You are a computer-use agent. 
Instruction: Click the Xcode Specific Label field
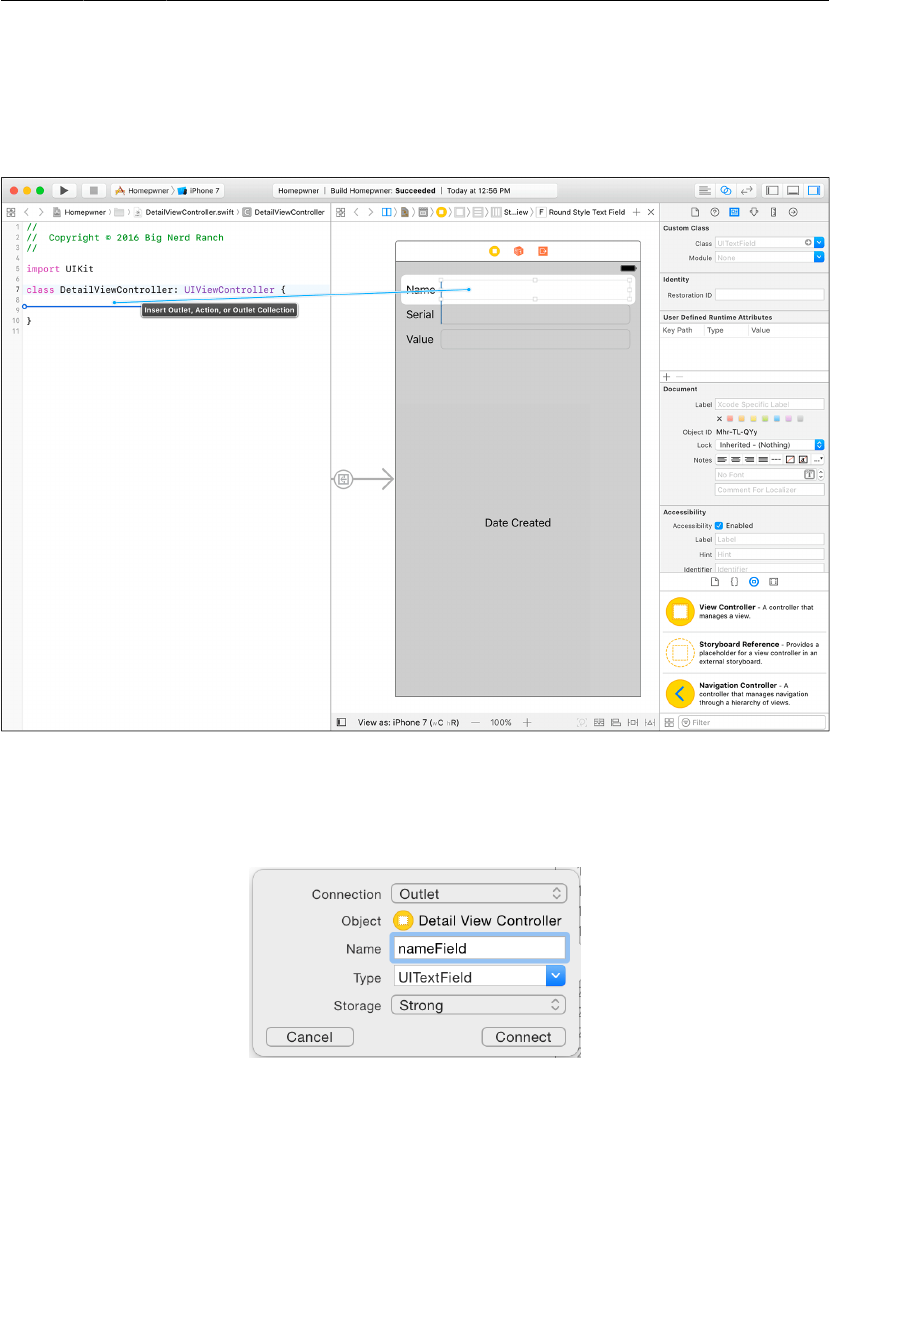point(769,405)
